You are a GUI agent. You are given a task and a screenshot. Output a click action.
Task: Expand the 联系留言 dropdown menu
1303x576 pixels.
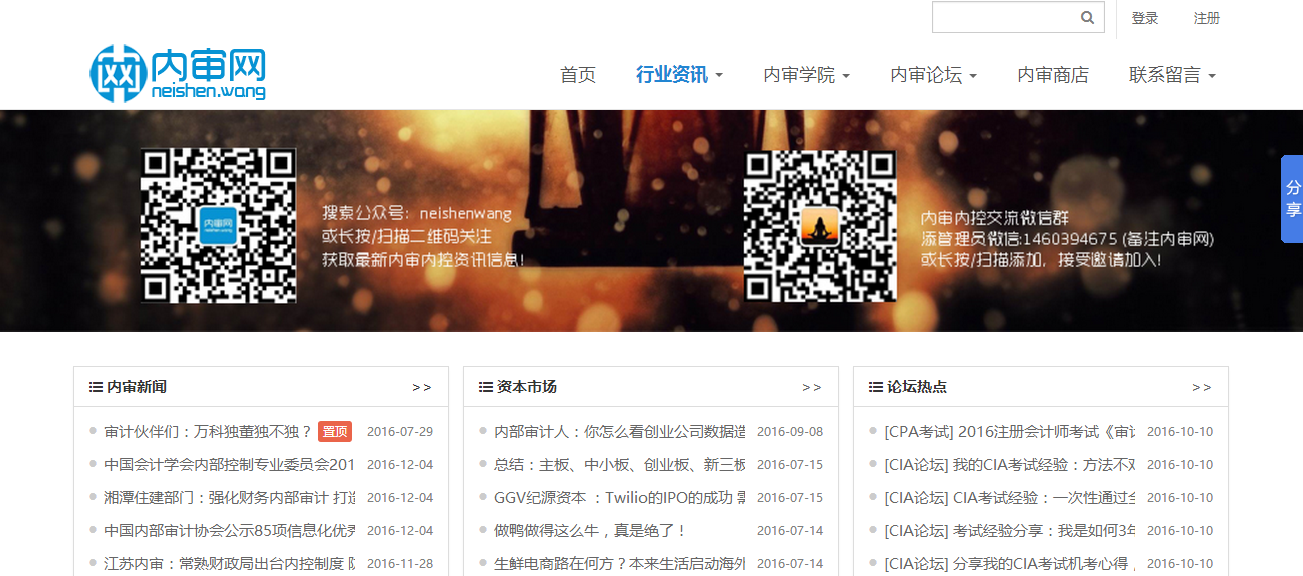[1172, 75]
